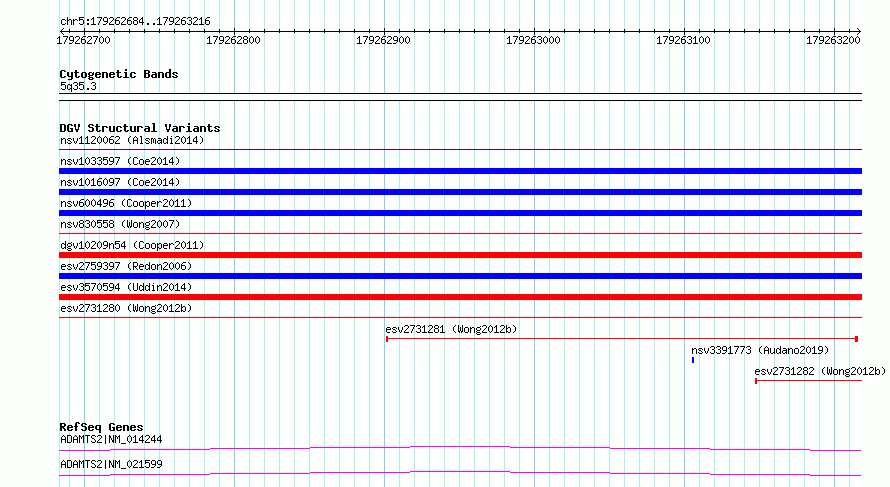The height and width of the screenshot is (487, 890).
Task: Select the nsv1033597 (Coe2014) variant label
Action: tap(120, 161)
